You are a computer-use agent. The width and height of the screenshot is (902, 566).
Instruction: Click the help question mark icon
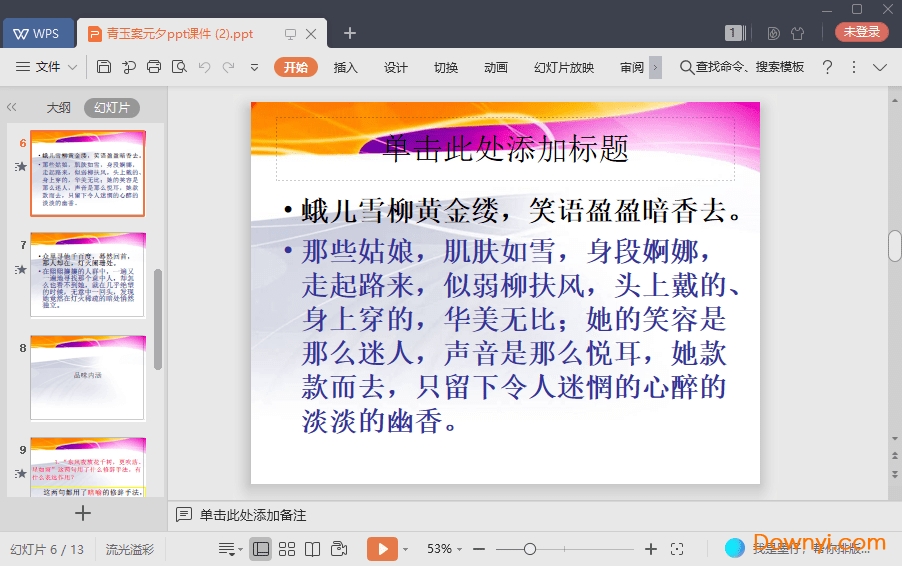pyautogui.click(x=827, y=67)
